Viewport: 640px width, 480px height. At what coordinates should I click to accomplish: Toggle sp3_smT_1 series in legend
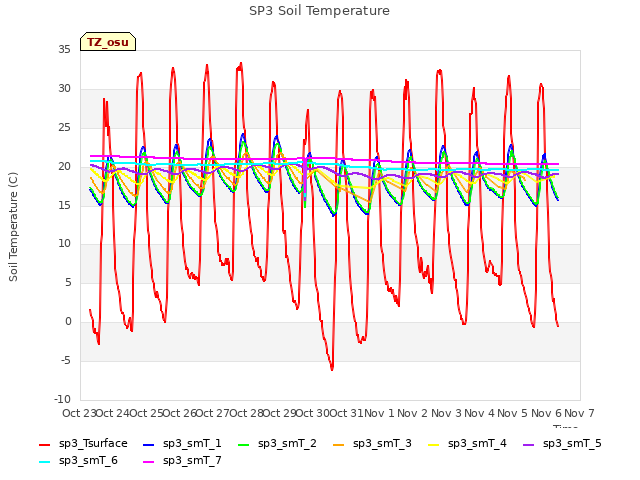click(182, 443)
